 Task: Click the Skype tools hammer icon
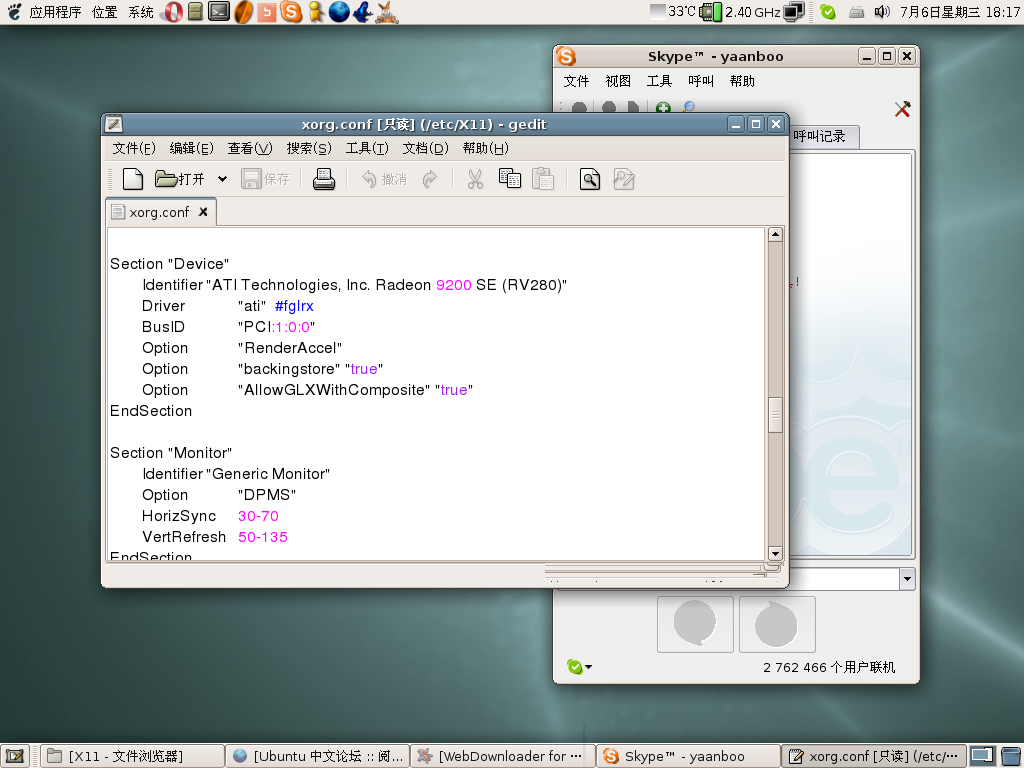click(903, 108)
